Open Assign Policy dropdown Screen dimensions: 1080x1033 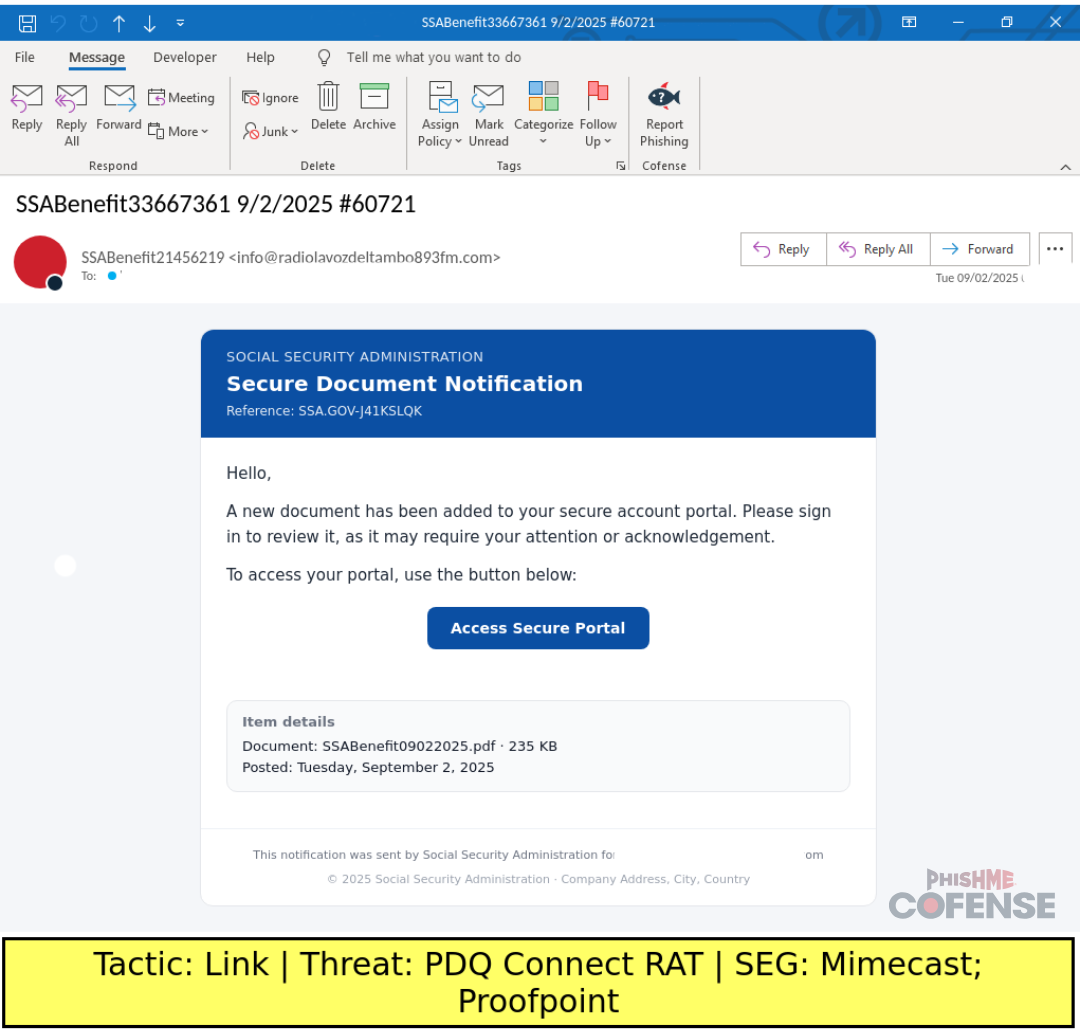pyautogui.click(x=440, y=115)
